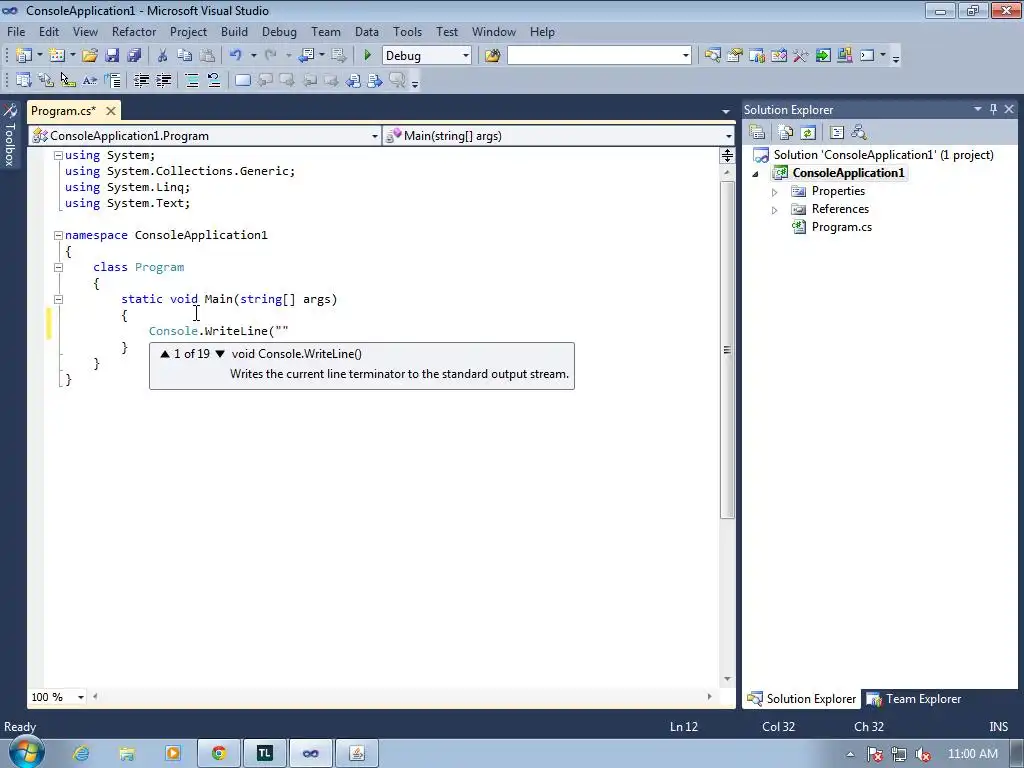The height and width of the screenshot is (768, 1024).
Task: Open the Build menu
Action: point(234,31)
